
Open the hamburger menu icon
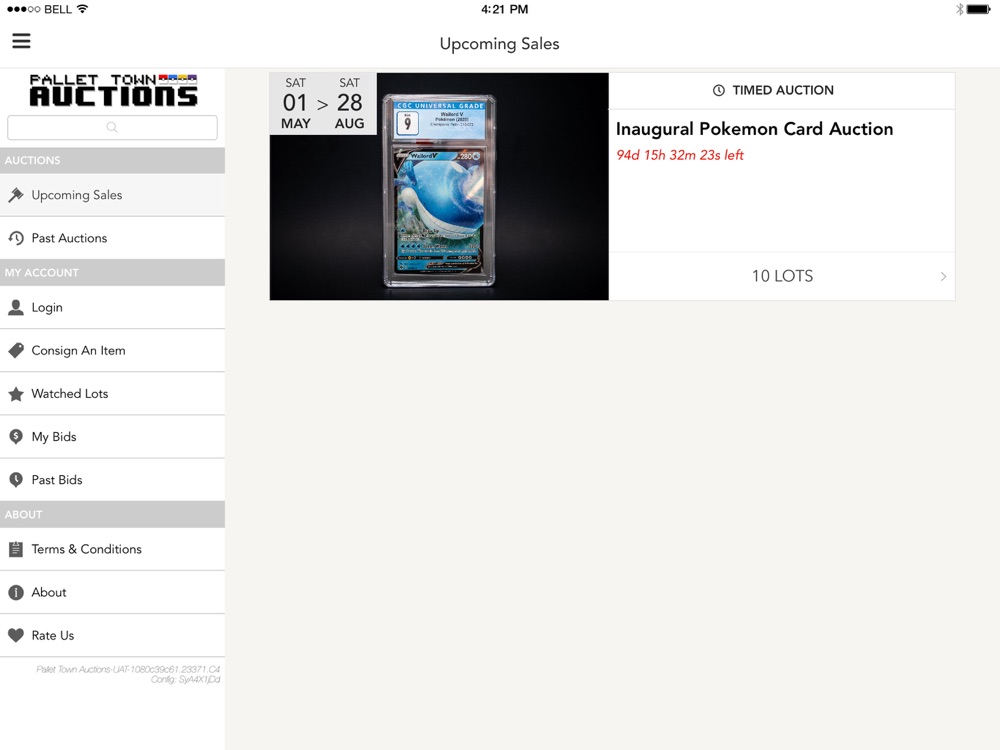[x=21, y=41]
